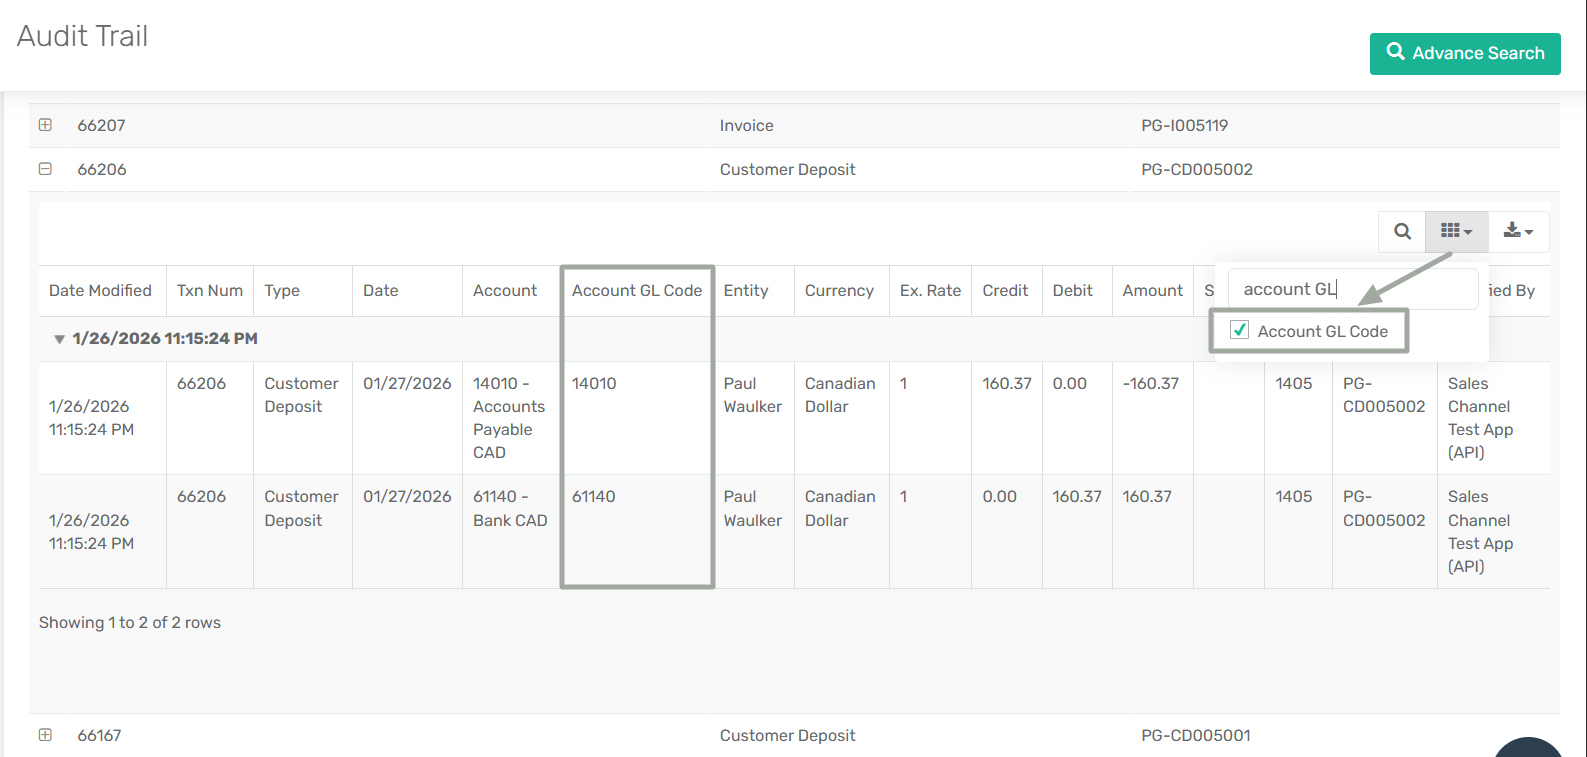Image resolution: width=1587 pixels, height=757 pixels.
Task: Sort by Date Modified column header
Action: click(x=100, y=291)
